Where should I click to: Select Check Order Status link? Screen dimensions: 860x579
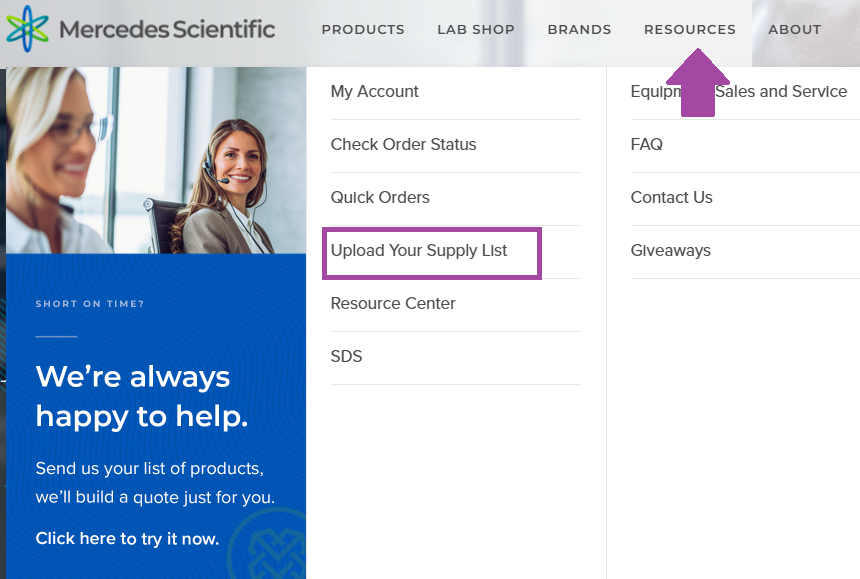tap(403, 145)
